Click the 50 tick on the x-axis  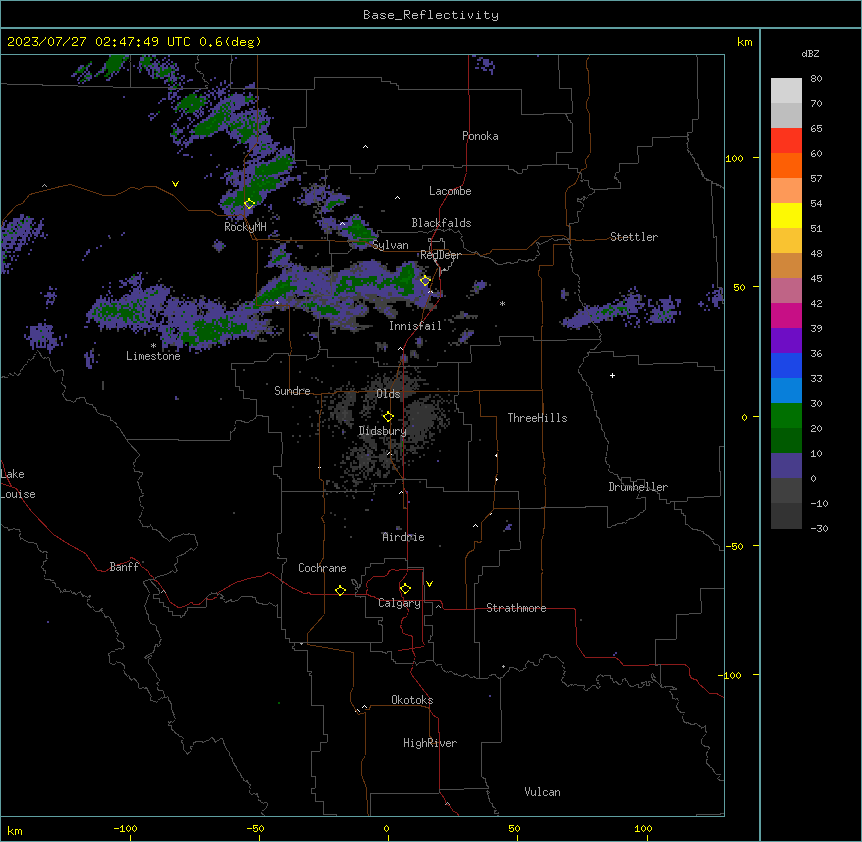coord(514,828)
